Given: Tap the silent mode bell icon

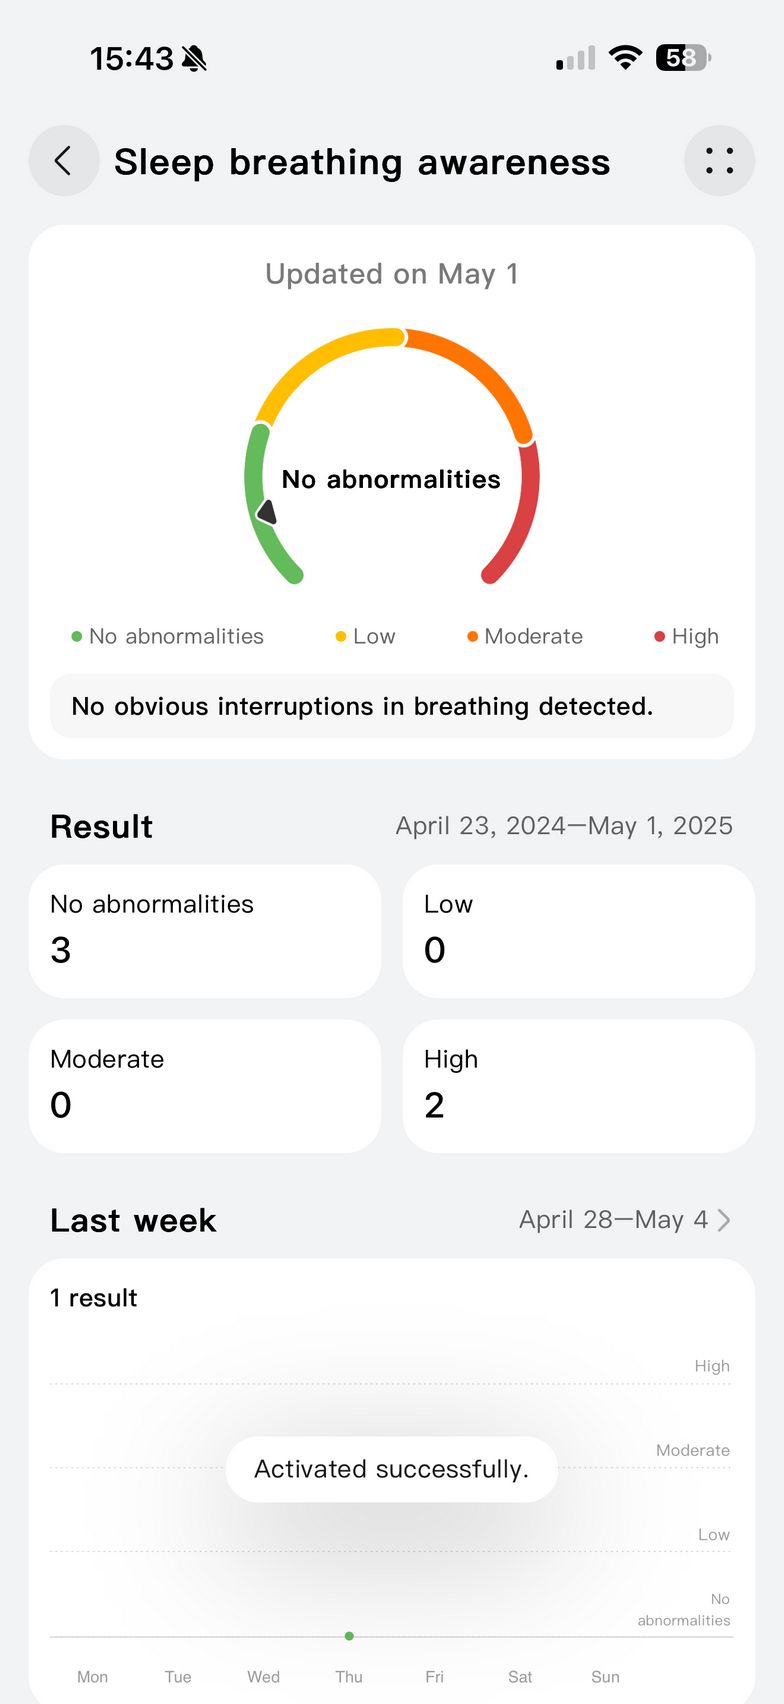Looking at the screenshot, I should (194, 59).
